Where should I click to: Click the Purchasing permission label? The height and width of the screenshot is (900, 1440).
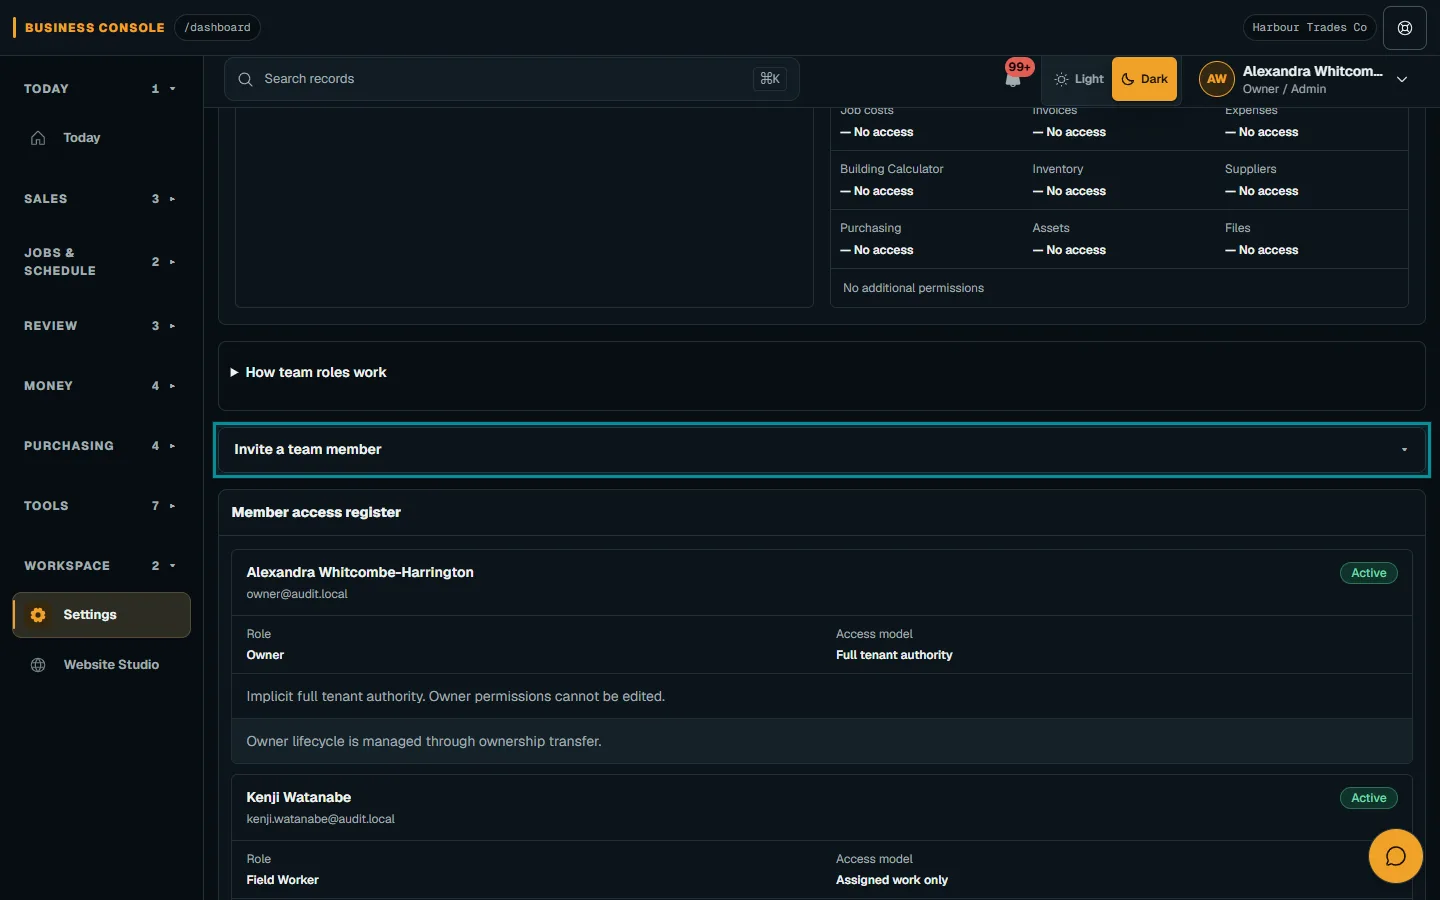[x=870, y=228]
